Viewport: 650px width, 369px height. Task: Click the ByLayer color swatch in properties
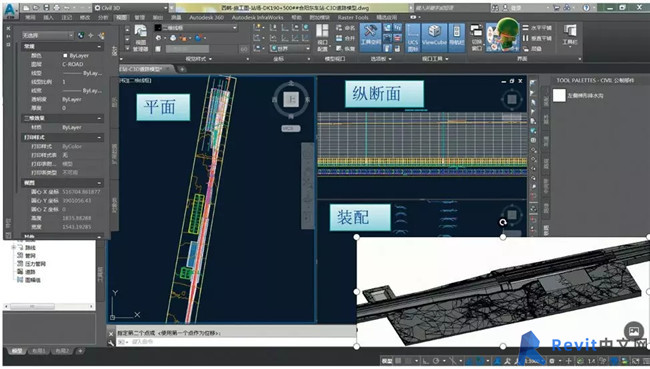(65, 55)
